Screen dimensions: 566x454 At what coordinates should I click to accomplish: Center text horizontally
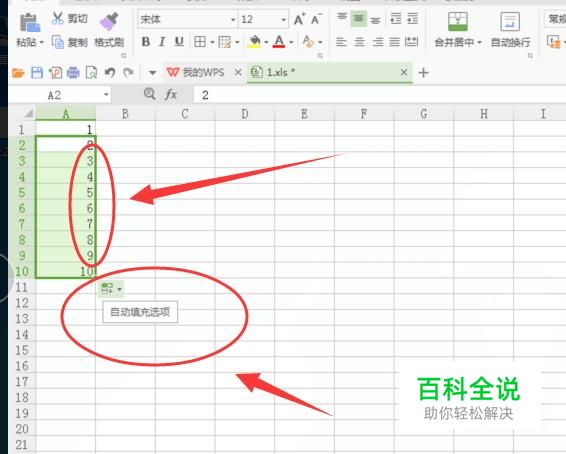[359, 42]
